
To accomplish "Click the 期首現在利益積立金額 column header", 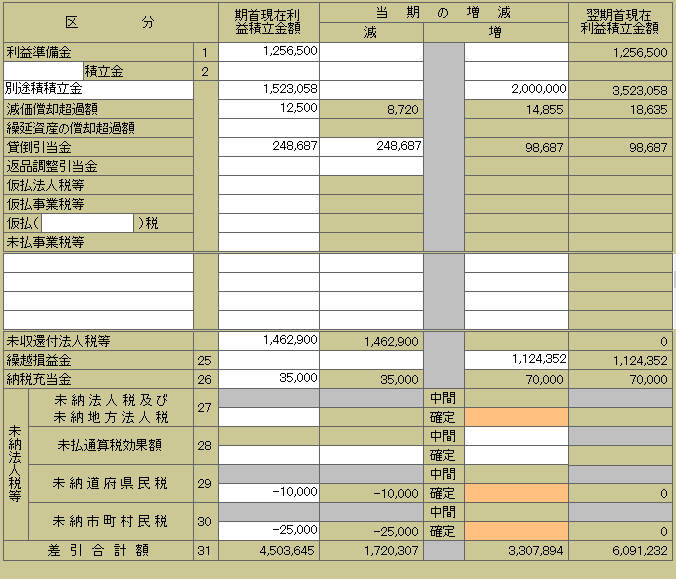I will point(268,22).
